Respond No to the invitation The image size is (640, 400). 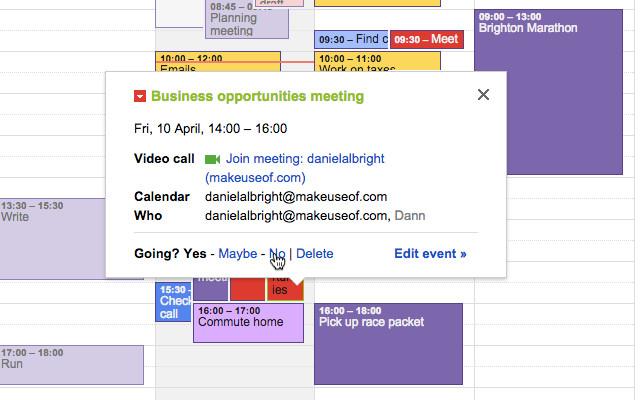pyautogui.click(x=277, y=254)
